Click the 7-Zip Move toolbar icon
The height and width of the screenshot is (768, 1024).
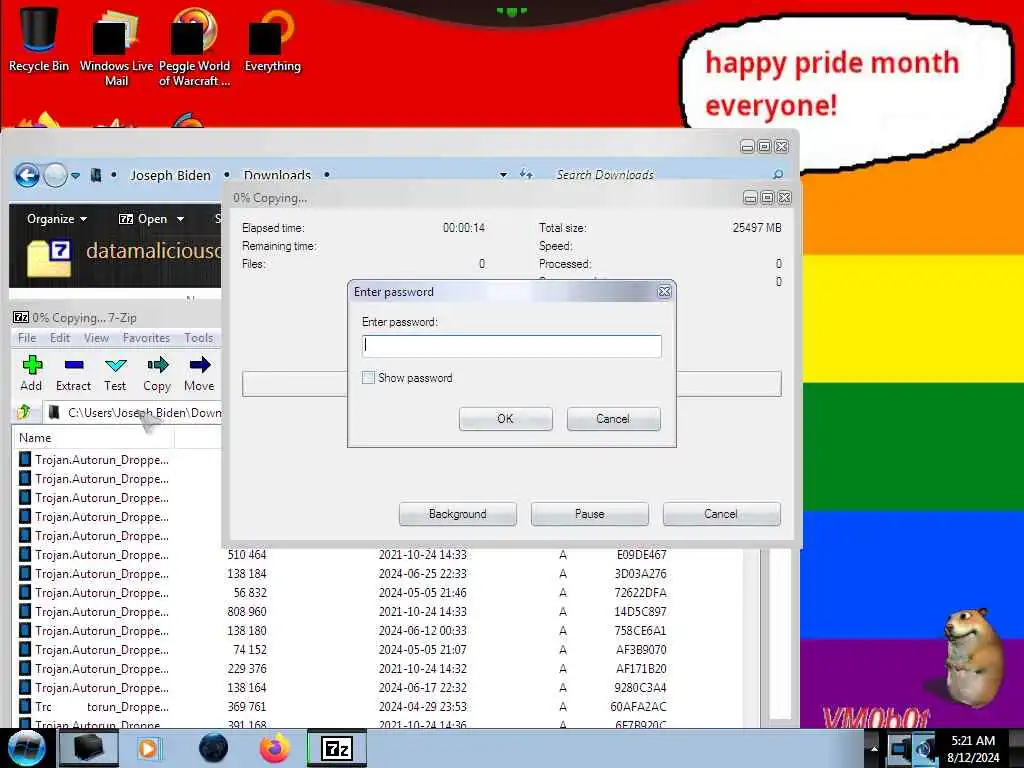click(x=199, y=374)
